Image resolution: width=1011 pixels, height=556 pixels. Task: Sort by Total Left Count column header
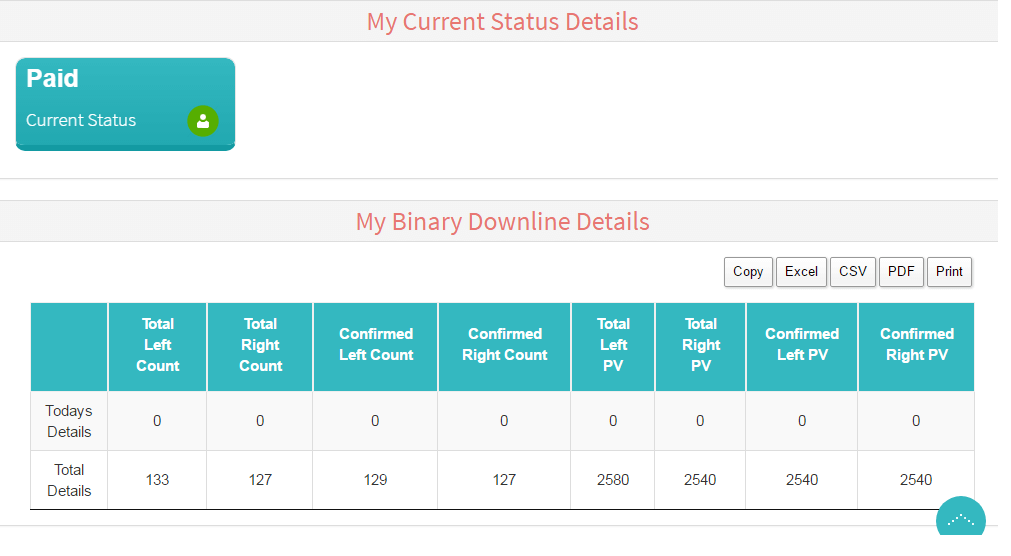158,345
